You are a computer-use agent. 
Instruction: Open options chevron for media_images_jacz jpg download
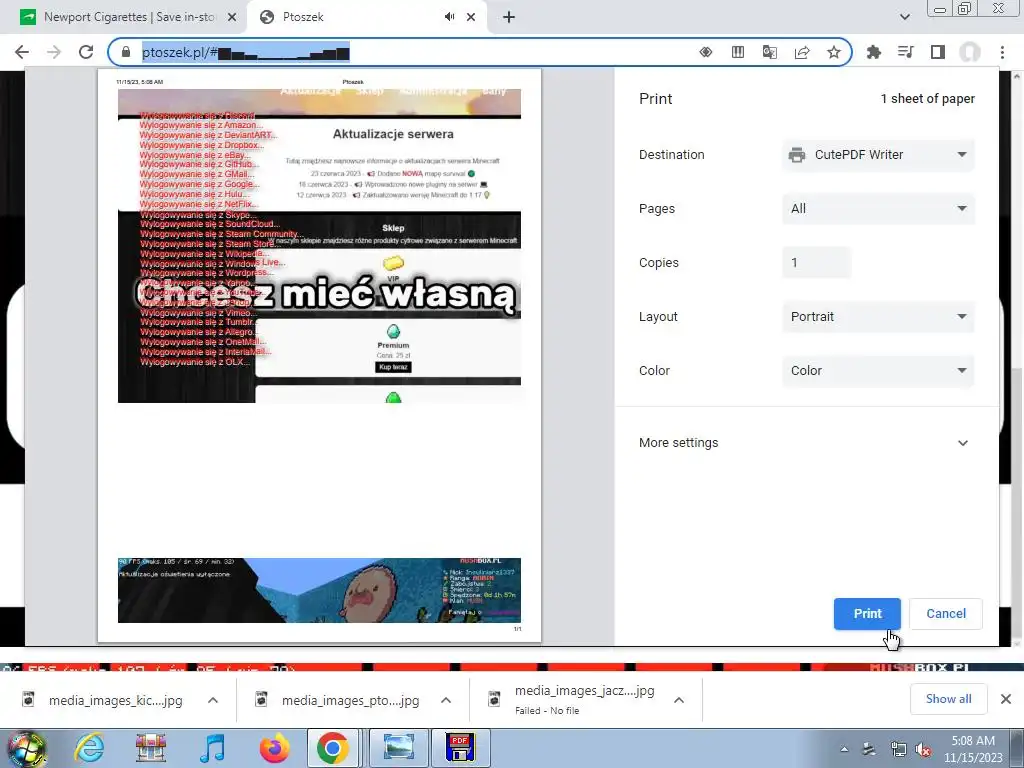pos(679,700)
